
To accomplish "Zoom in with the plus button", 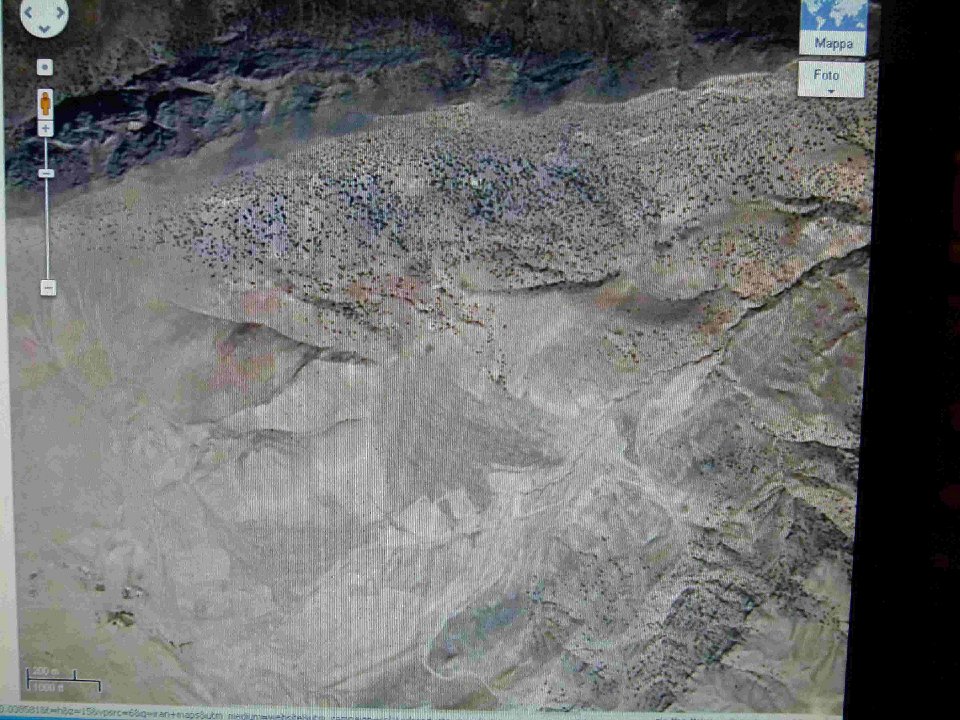I will click(x=46, y=129).
